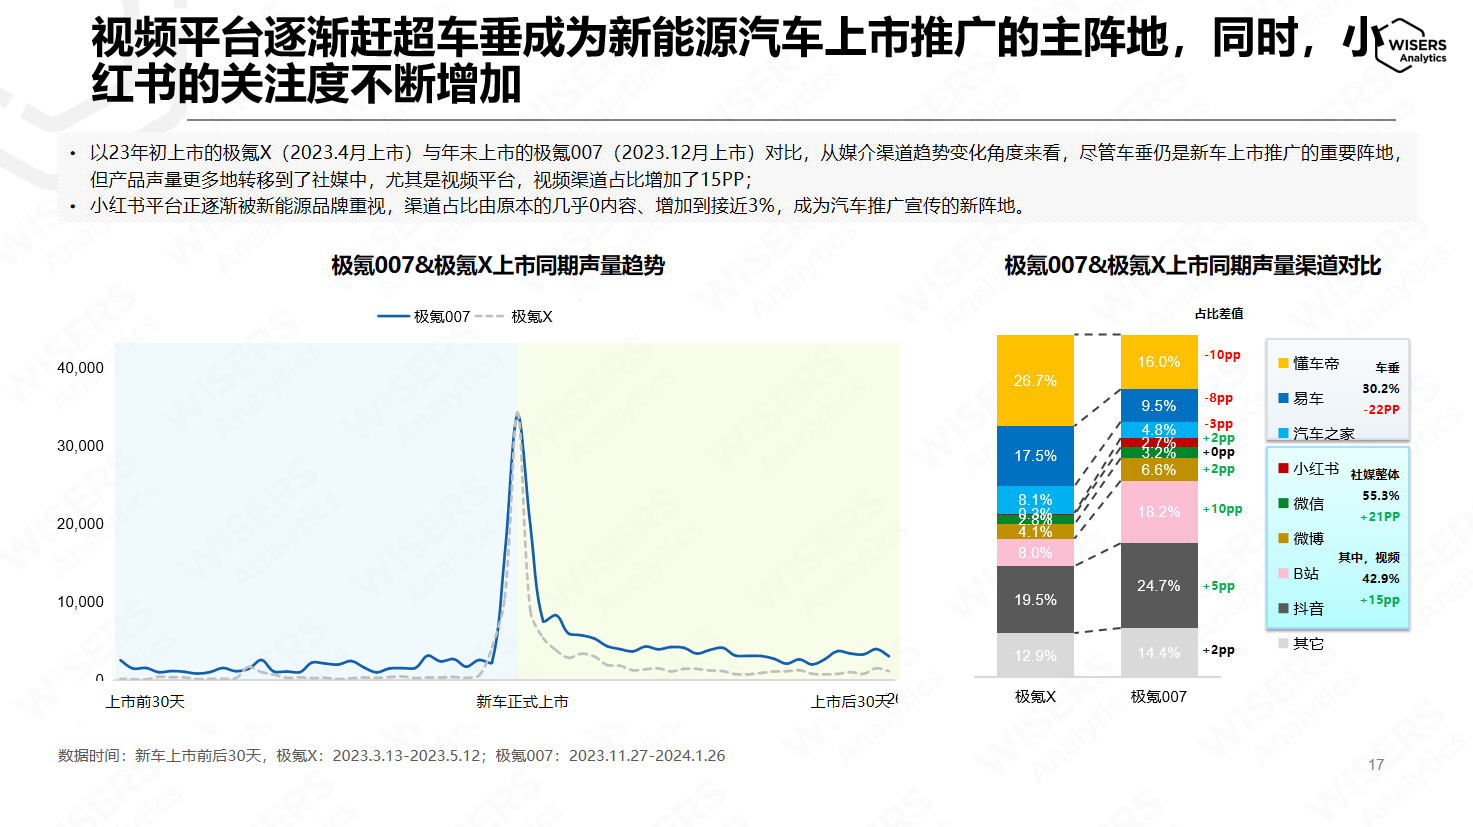
Task: Click the 12.9% segment in 极氪X bar
Action: tap(1035, 655)
